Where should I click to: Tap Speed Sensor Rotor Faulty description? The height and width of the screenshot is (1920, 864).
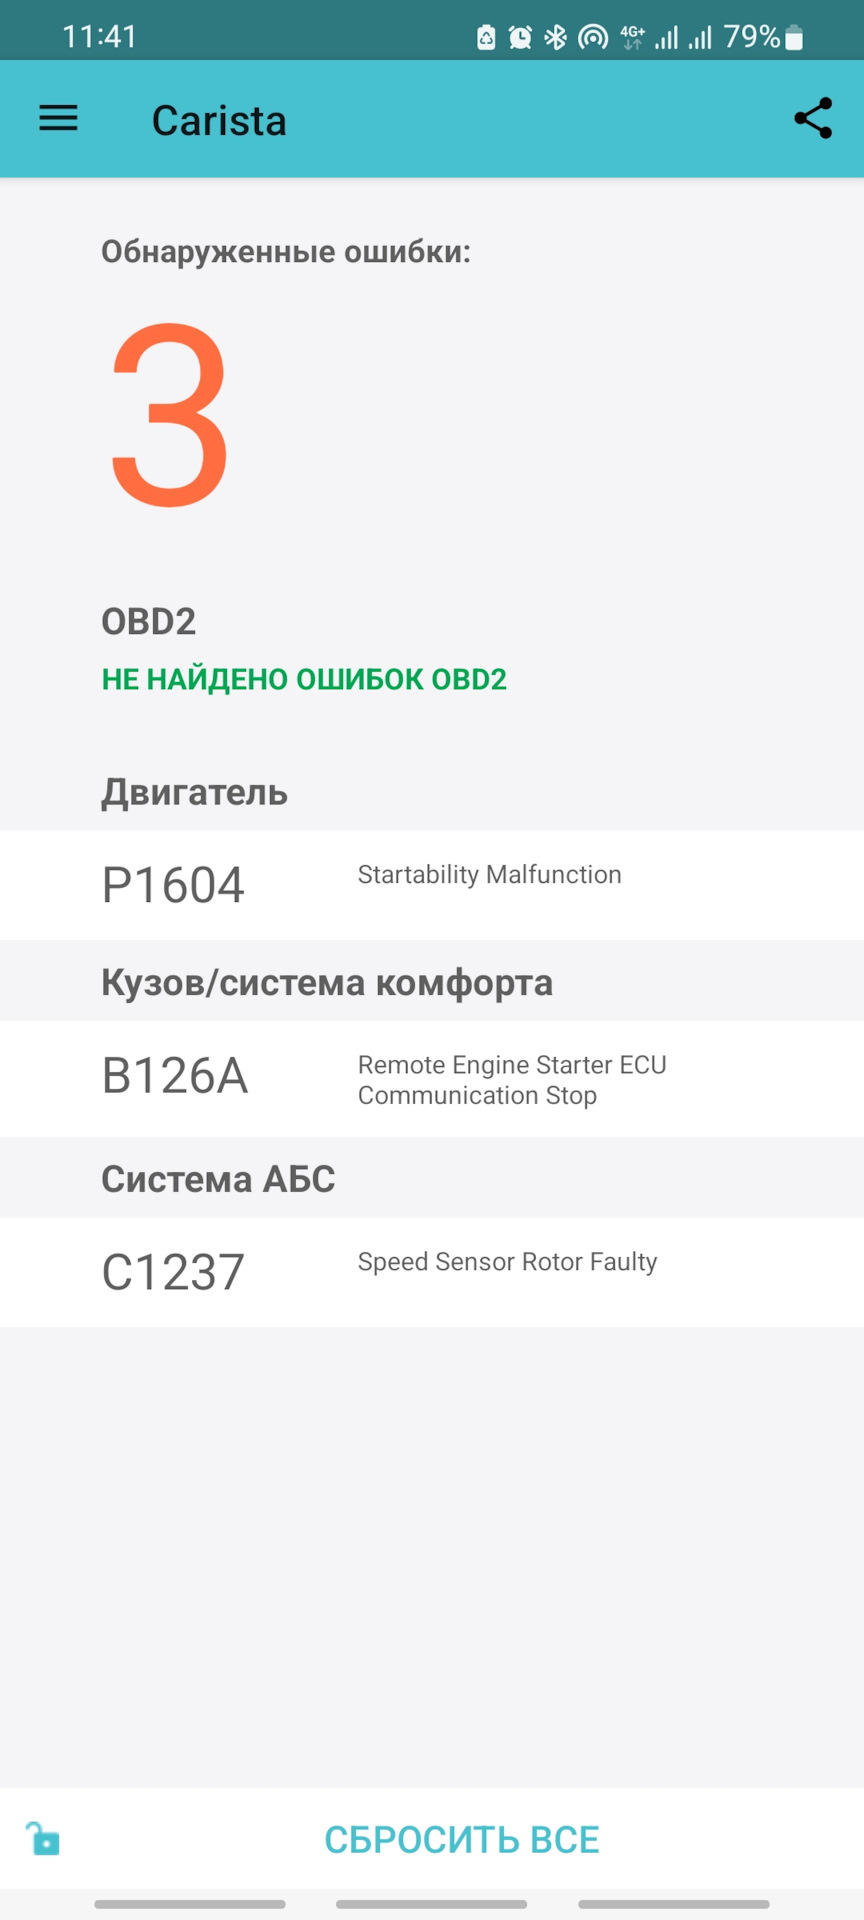507,1262
